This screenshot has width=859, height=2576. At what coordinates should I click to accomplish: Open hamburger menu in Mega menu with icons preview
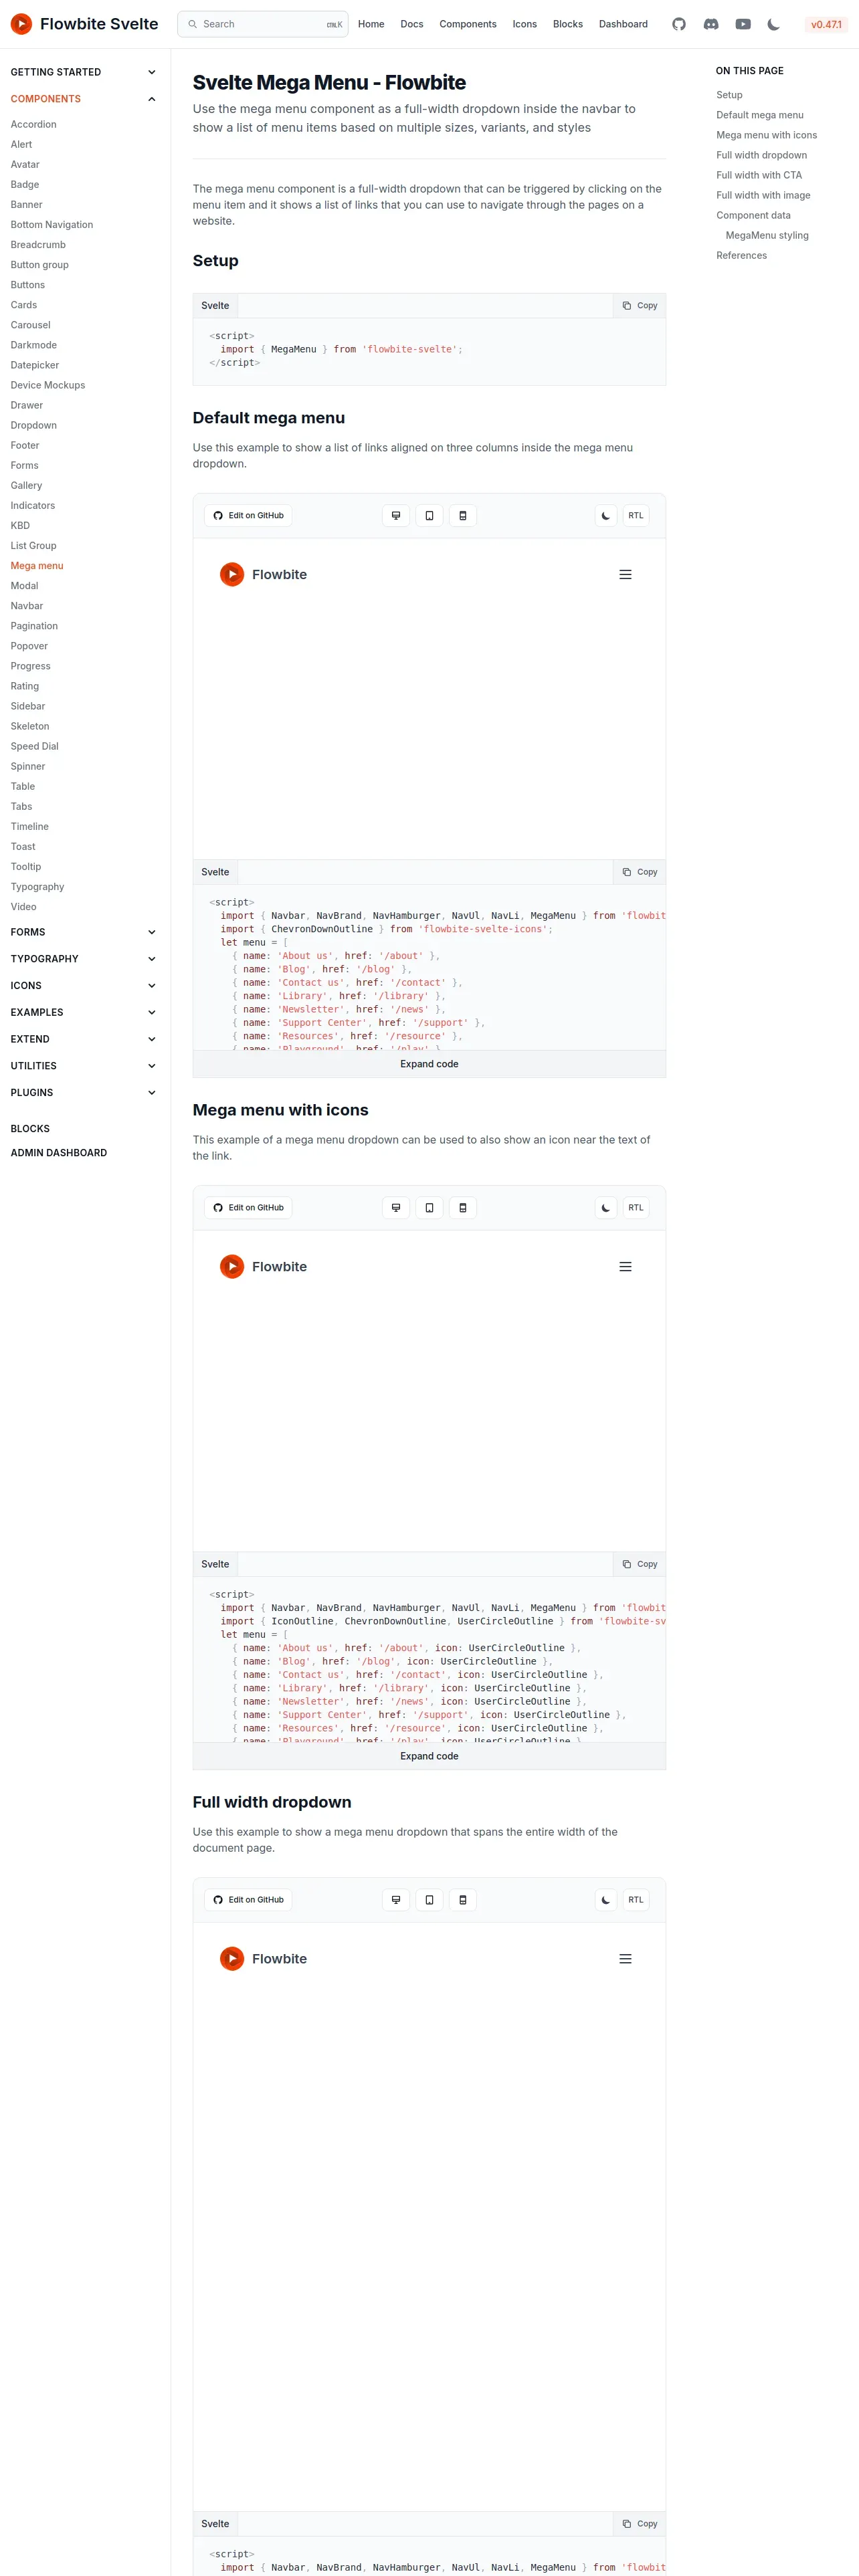click(626, 1267)
